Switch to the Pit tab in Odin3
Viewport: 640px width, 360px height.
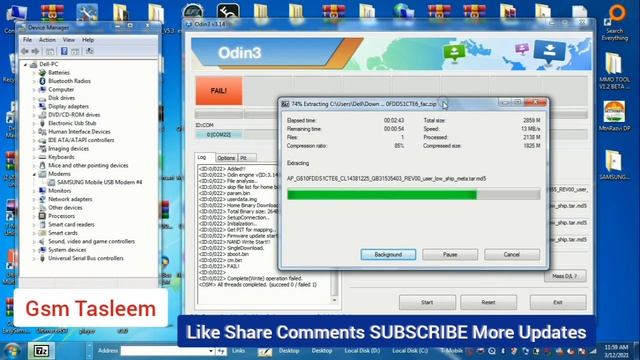(x=247, y=158)
